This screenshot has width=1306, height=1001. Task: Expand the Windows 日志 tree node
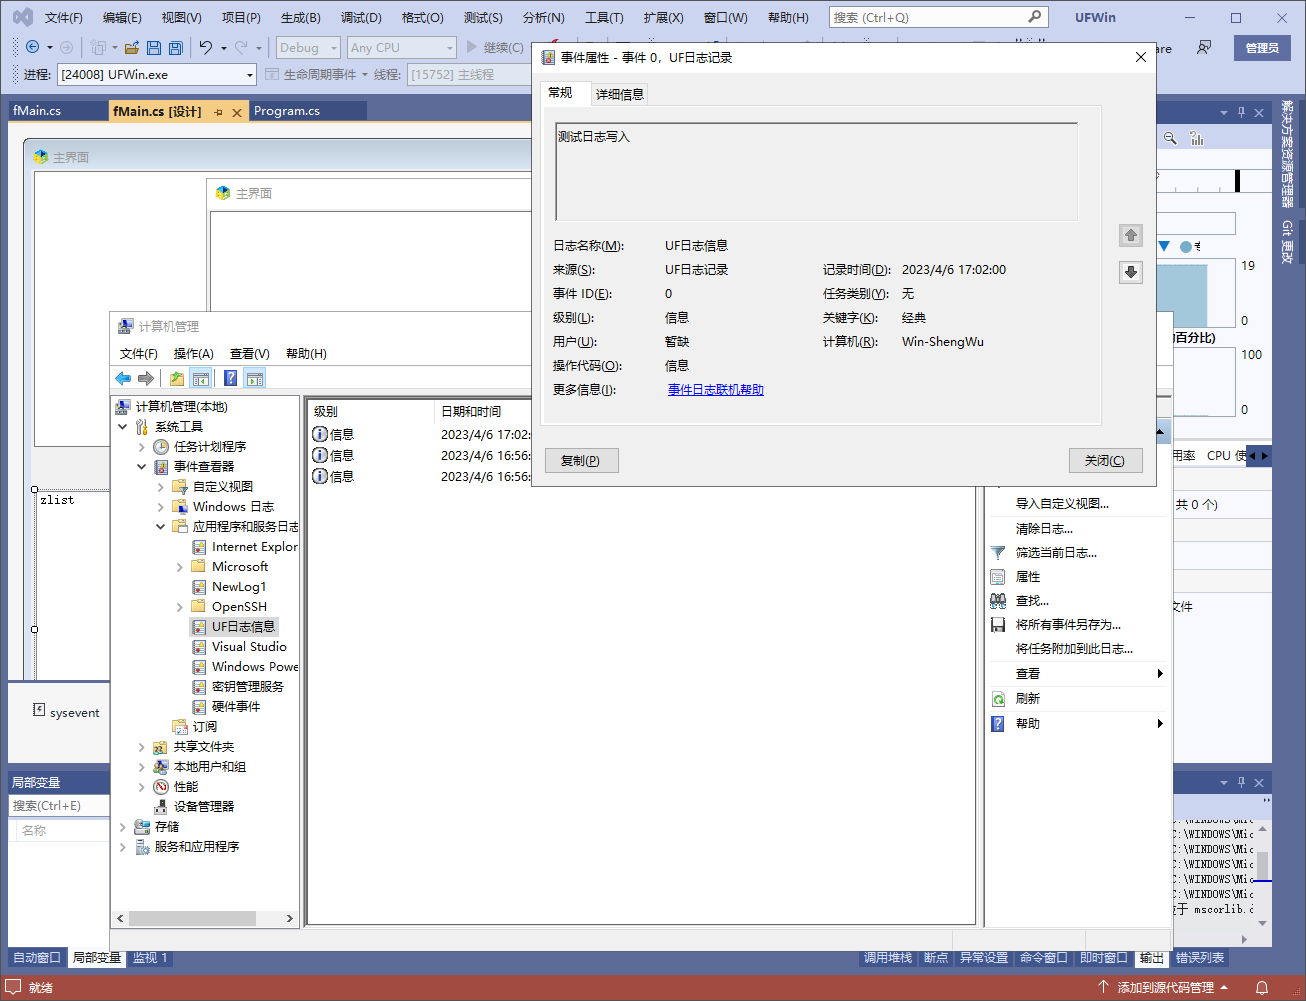pyautogui.click(x=161, y=507)
